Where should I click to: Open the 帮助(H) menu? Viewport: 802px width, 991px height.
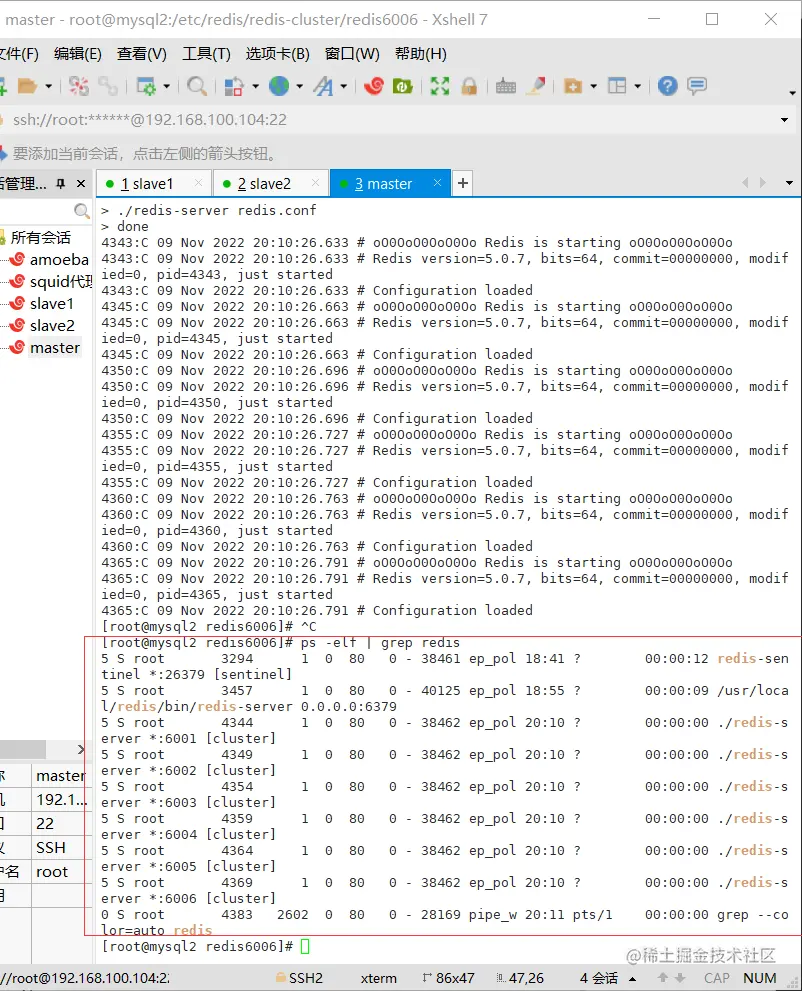(x=421, y=54)
